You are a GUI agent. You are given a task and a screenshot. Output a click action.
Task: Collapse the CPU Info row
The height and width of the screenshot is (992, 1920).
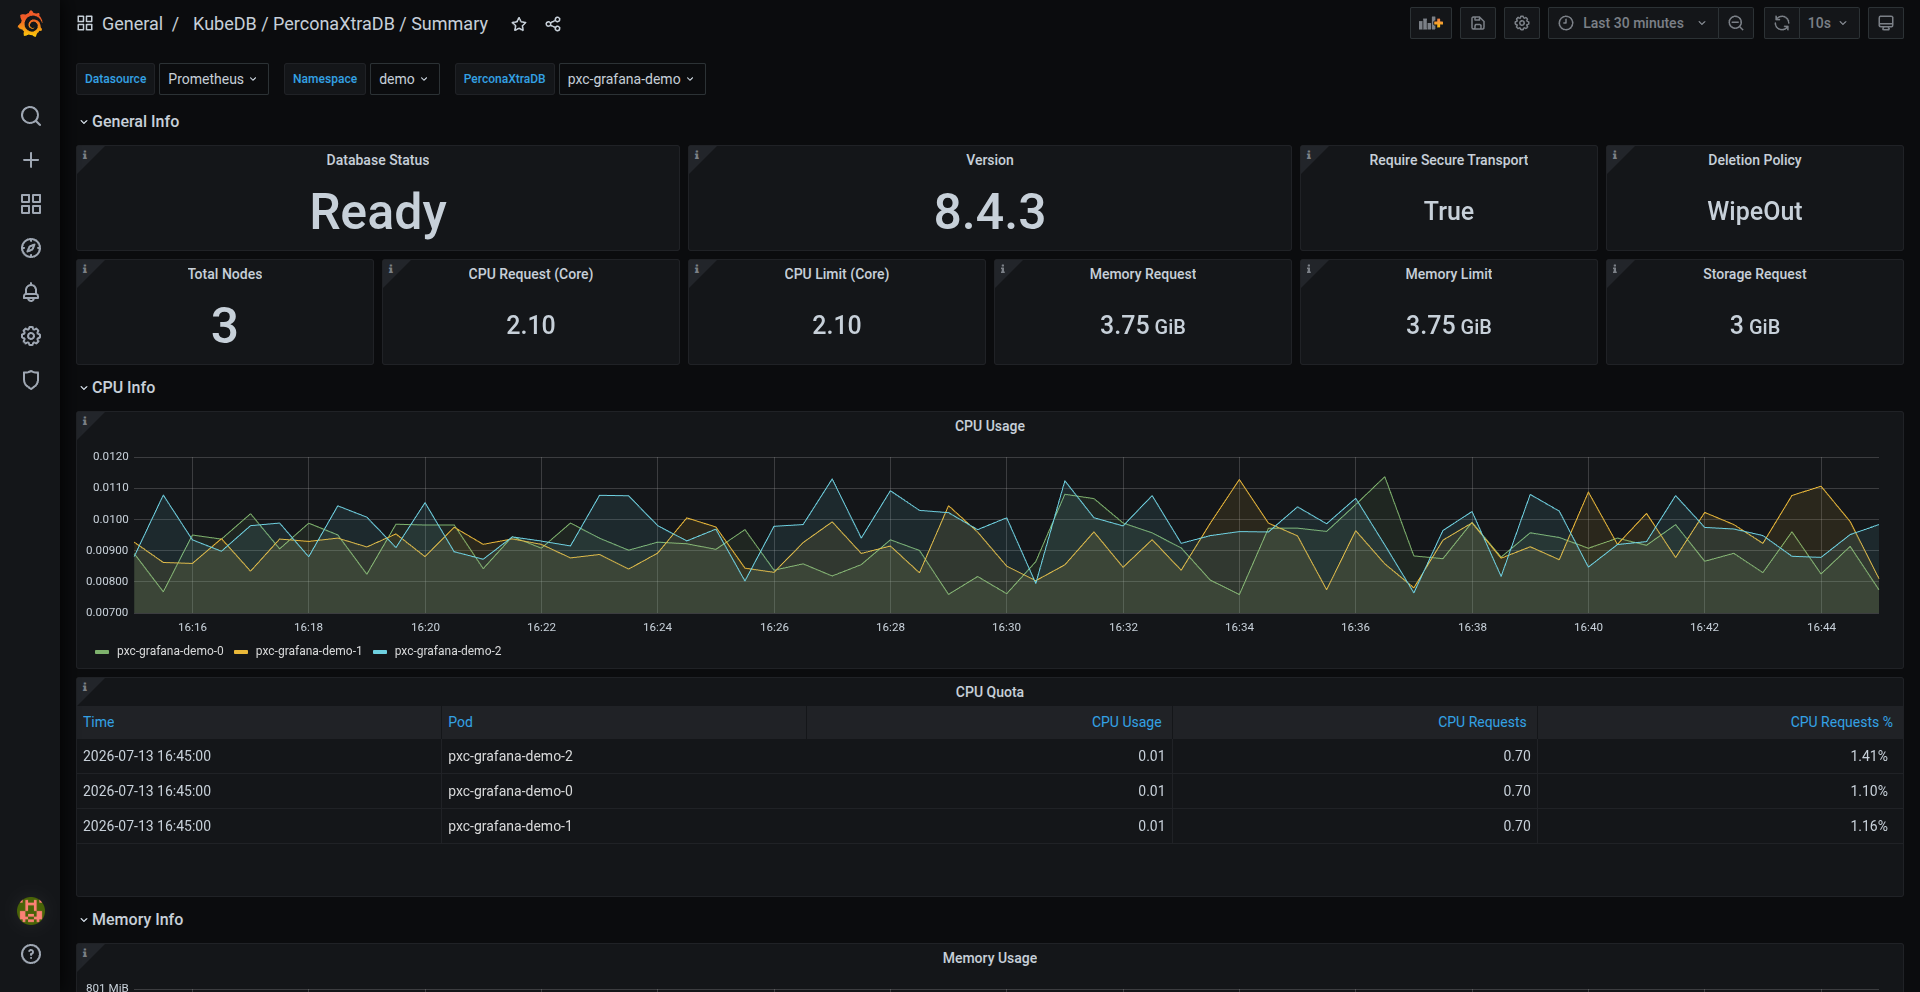tap(117, 387)
